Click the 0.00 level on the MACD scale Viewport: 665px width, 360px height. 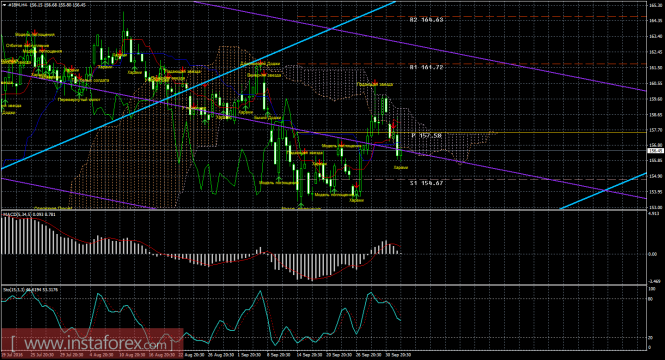[x=652, y=254]
